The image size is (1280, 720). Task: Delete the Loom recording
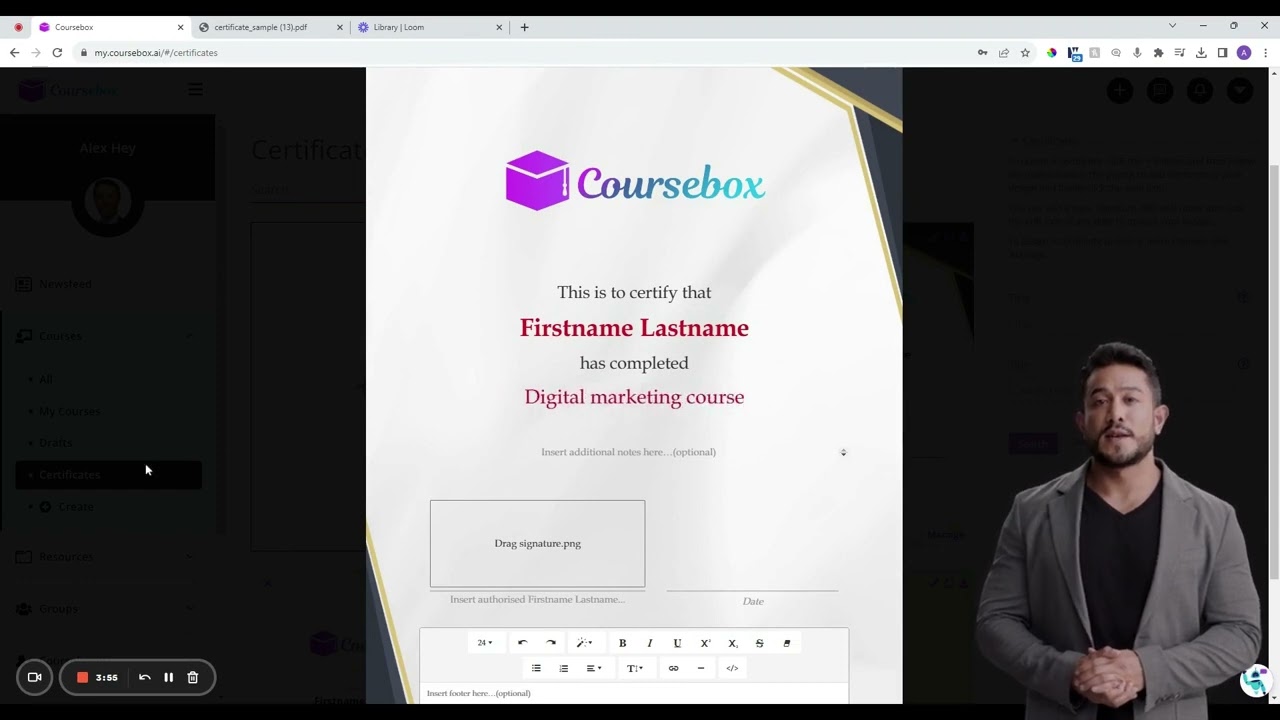[x=193, y=677]
